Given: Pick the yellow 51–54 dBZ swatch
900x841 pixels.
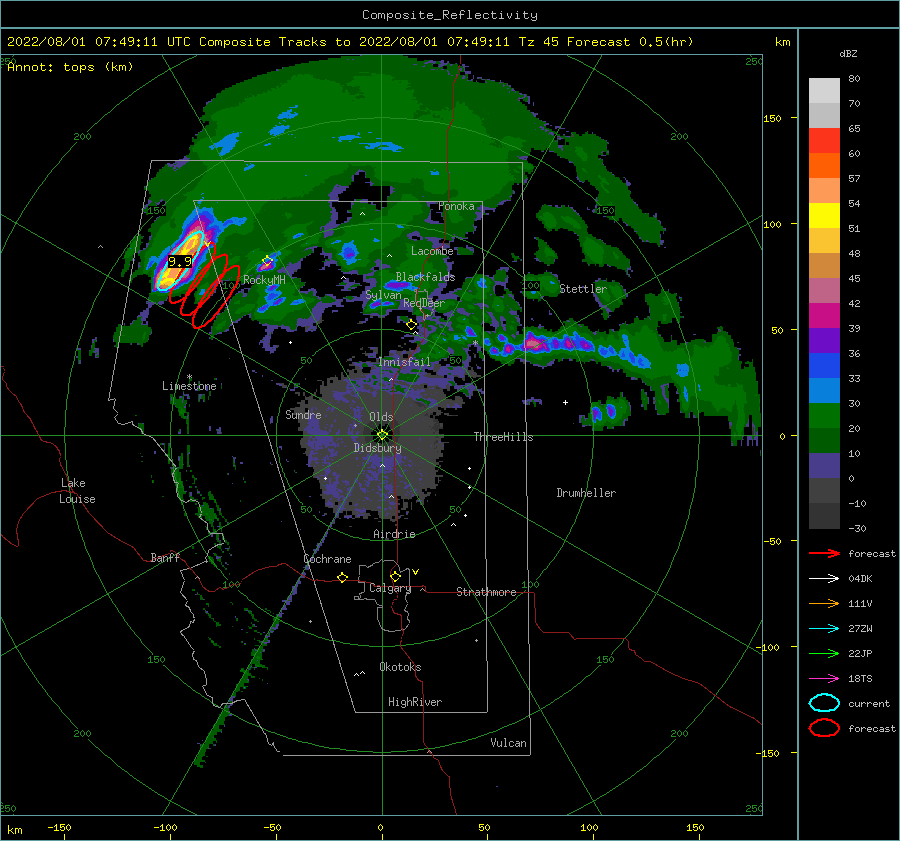Looking at the screenshot, I should click(x=824, y=216).
